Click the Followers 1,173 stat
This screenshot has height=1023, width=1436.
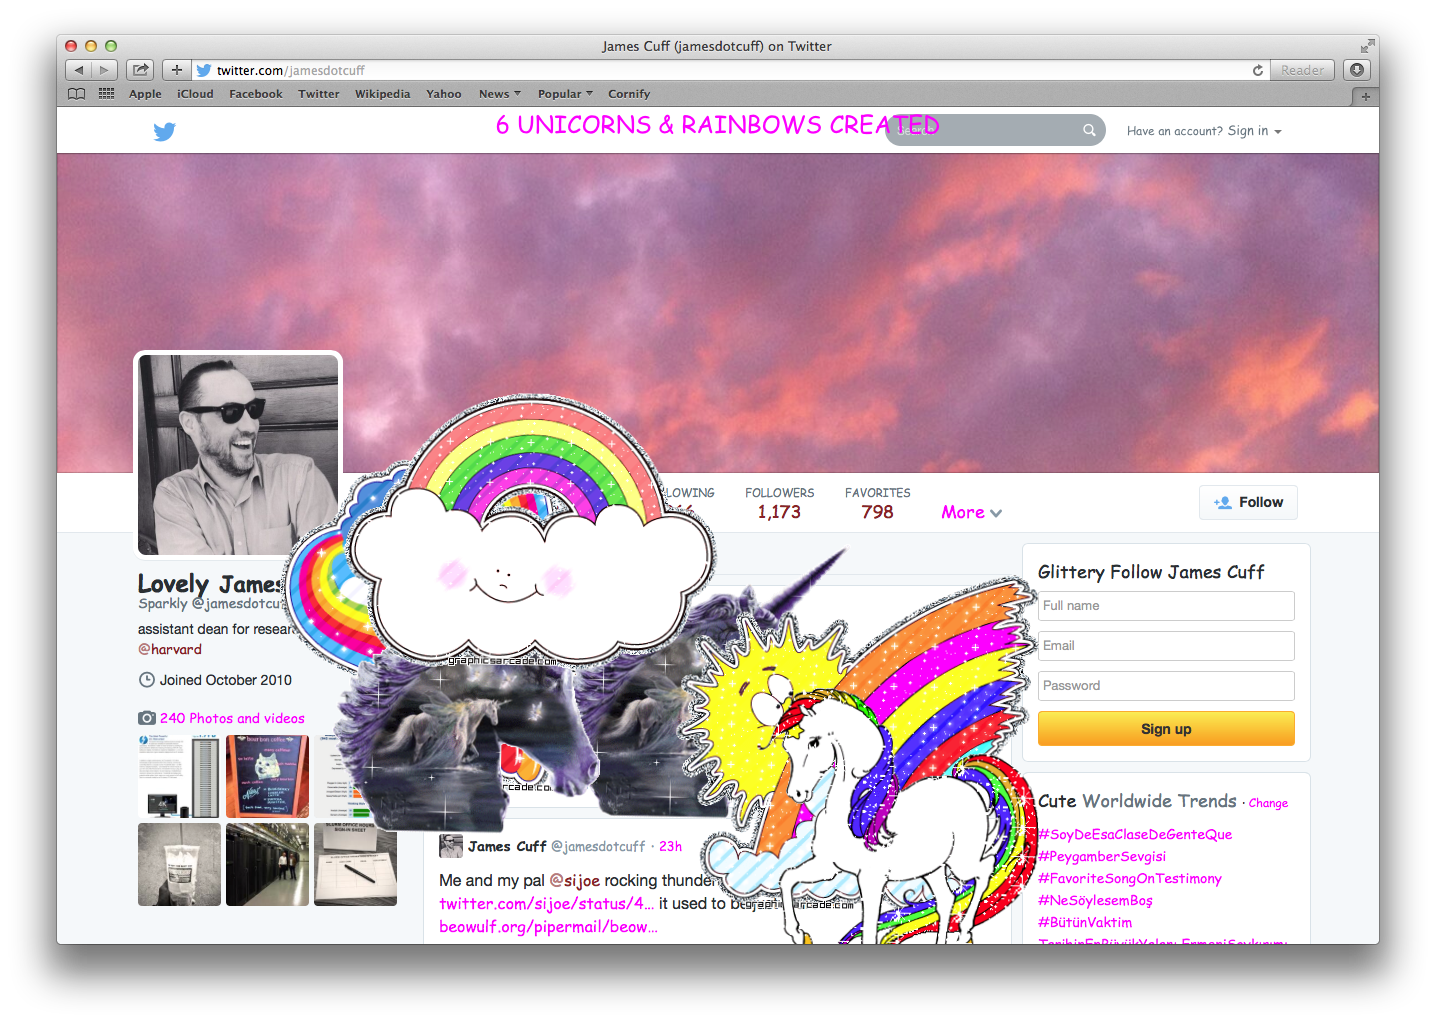coord(779,503)
